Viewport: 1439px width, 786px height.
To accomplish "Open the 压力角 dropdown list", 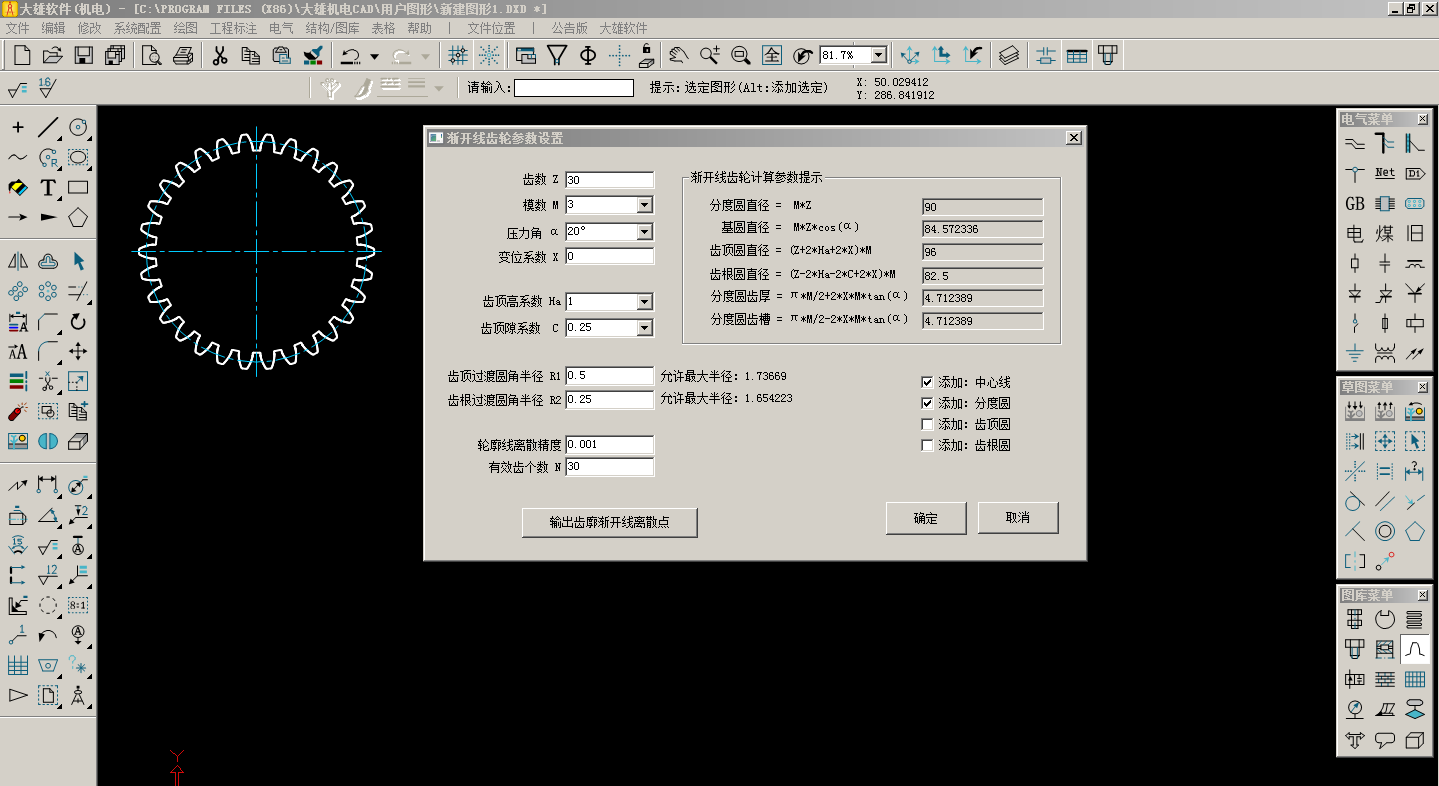I will click(x=646, y=230).
